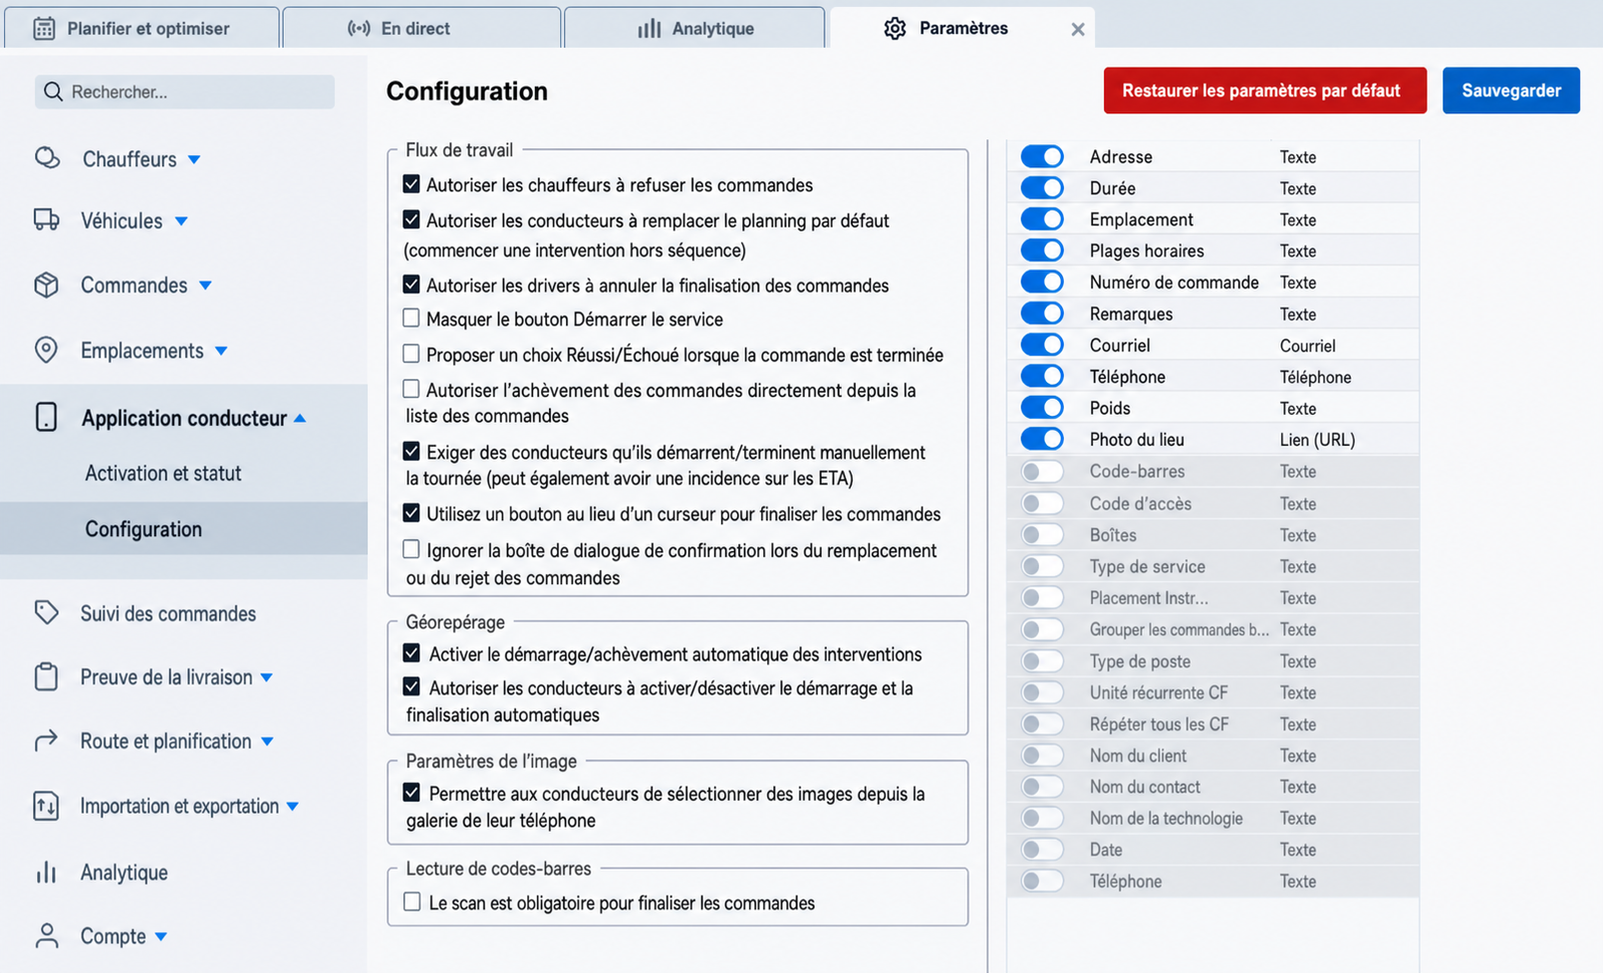Screen dimensions: 1603x973
Task: Click the calendar icon on Planifier tab
Action: click(x=44, y=28)
